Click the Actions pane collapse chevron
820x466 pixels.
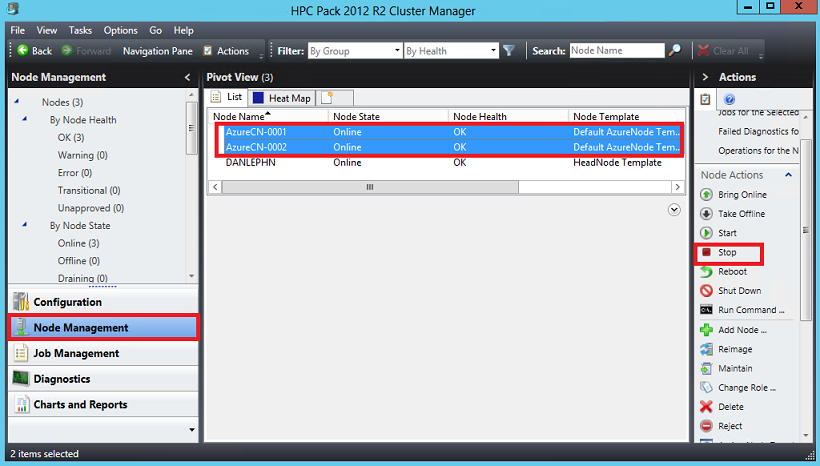[705, 77]
